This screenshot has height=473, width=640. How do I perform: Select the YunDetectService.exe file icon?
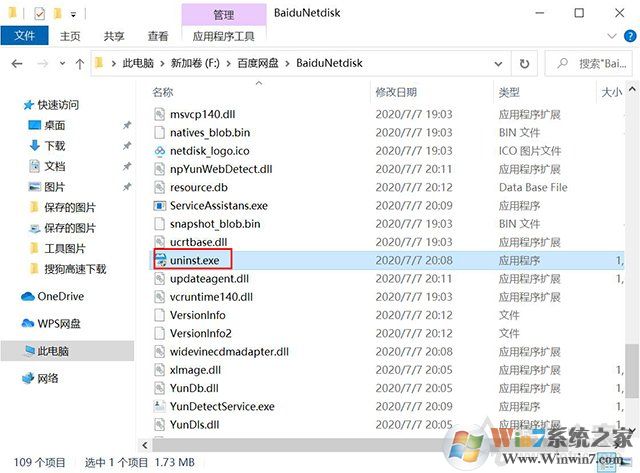[159, 406]
